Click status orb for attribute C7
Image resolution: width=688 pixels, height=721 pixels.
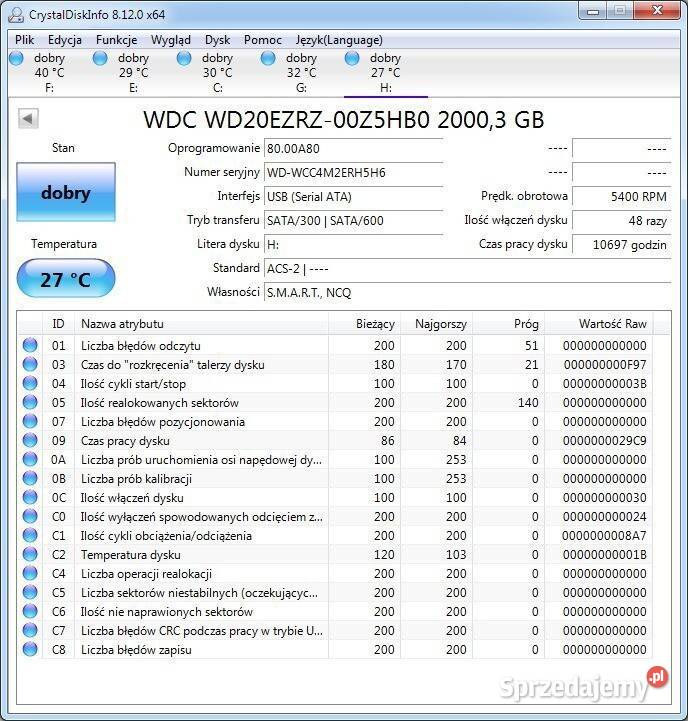(30, 630)
